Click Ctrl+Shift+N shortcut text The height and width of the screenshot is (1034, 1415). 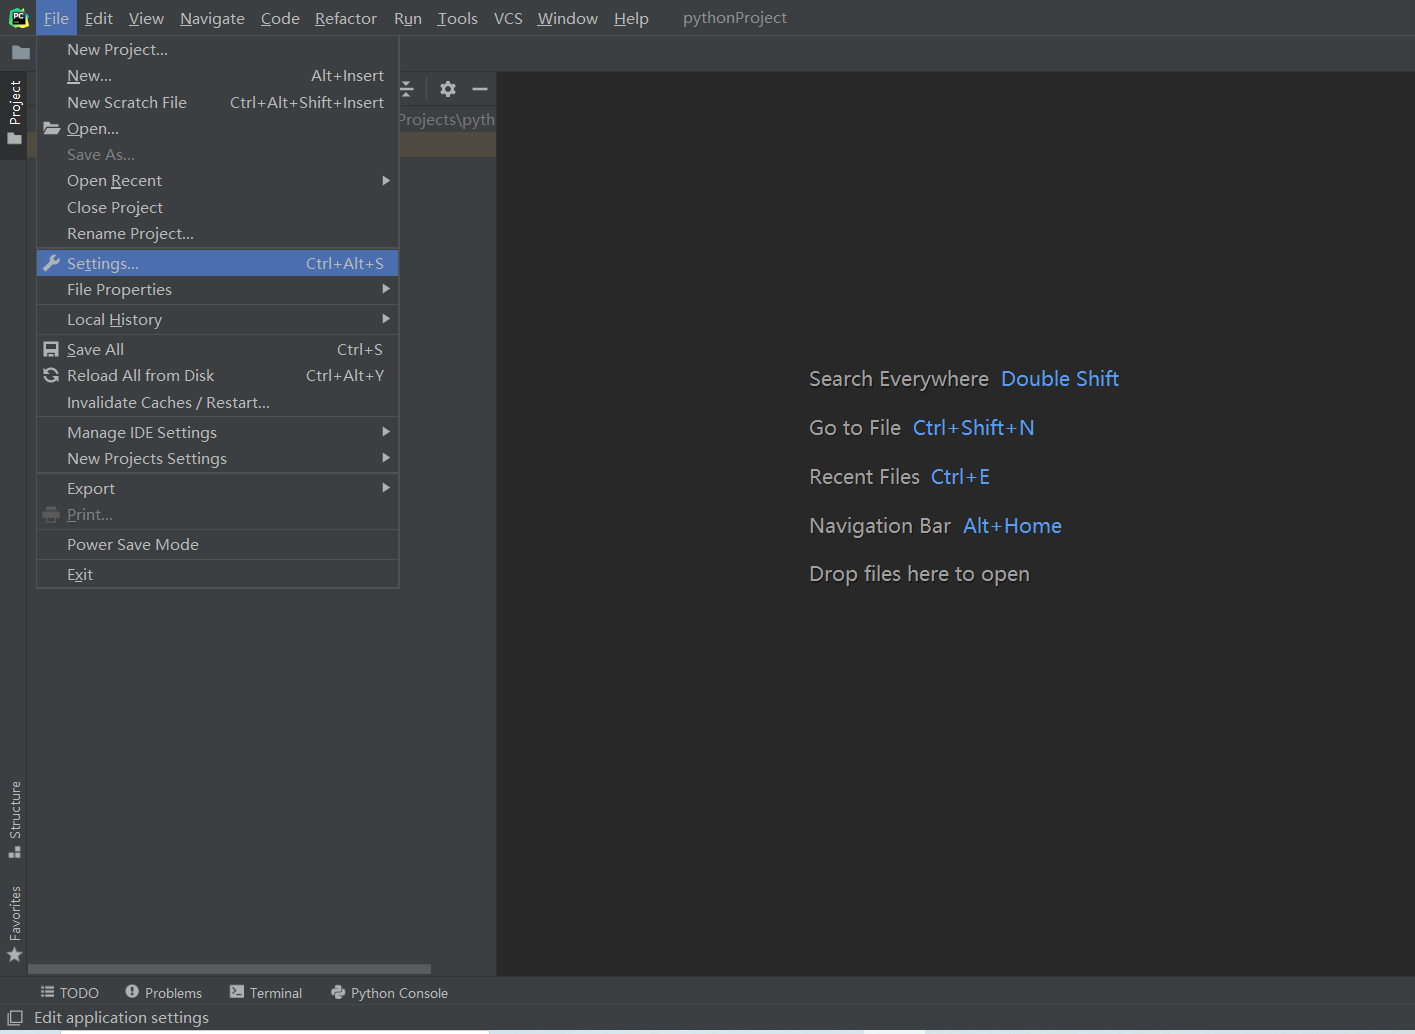click(974, 428)
